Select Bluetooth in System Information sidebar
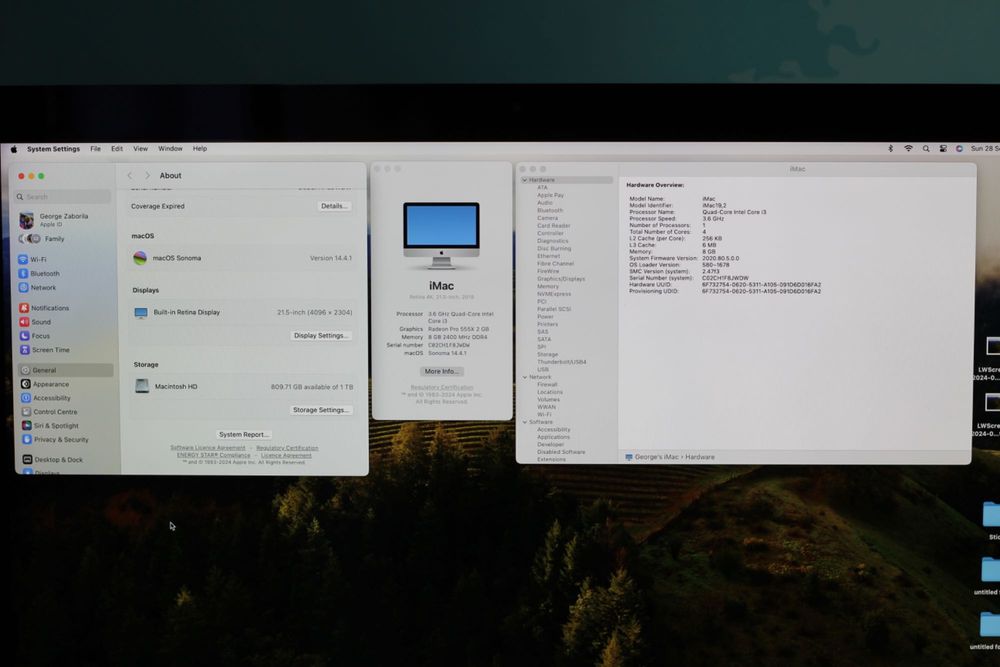The image size is (1000, 667). click(x=550, y=210)
